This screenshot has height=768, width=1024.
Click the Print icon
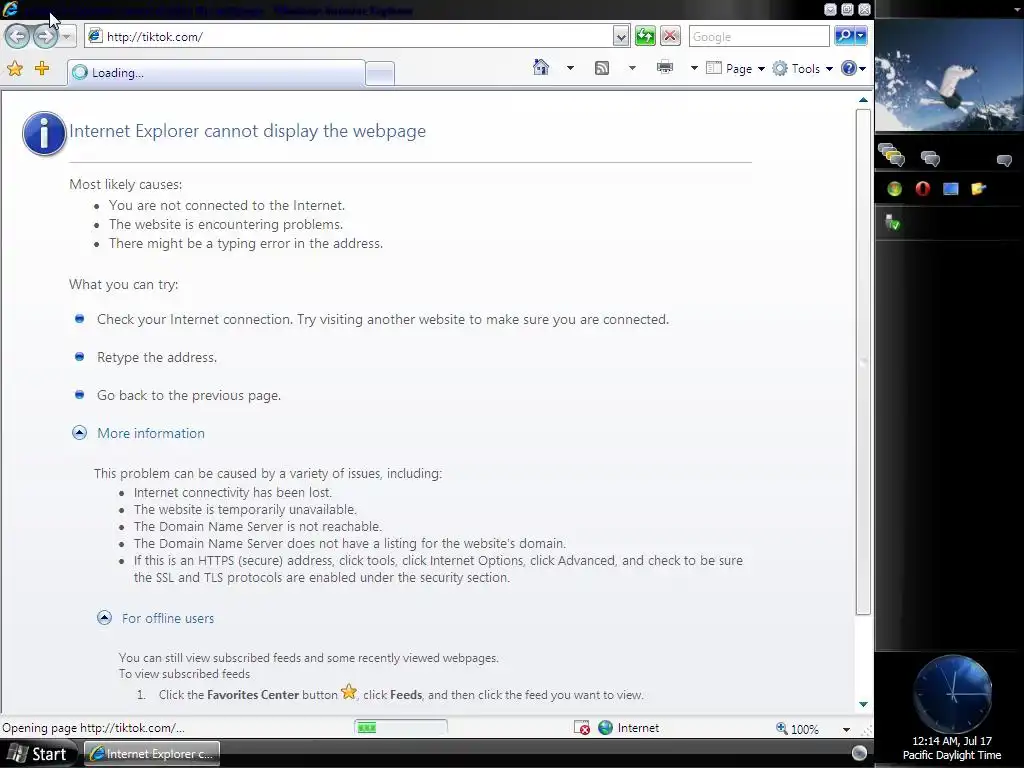tap(665, 67)
